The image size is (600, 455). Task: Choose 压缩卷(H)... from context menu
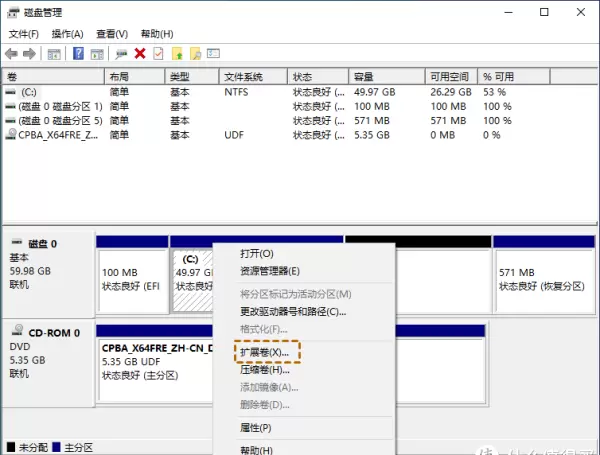(265, 369)
